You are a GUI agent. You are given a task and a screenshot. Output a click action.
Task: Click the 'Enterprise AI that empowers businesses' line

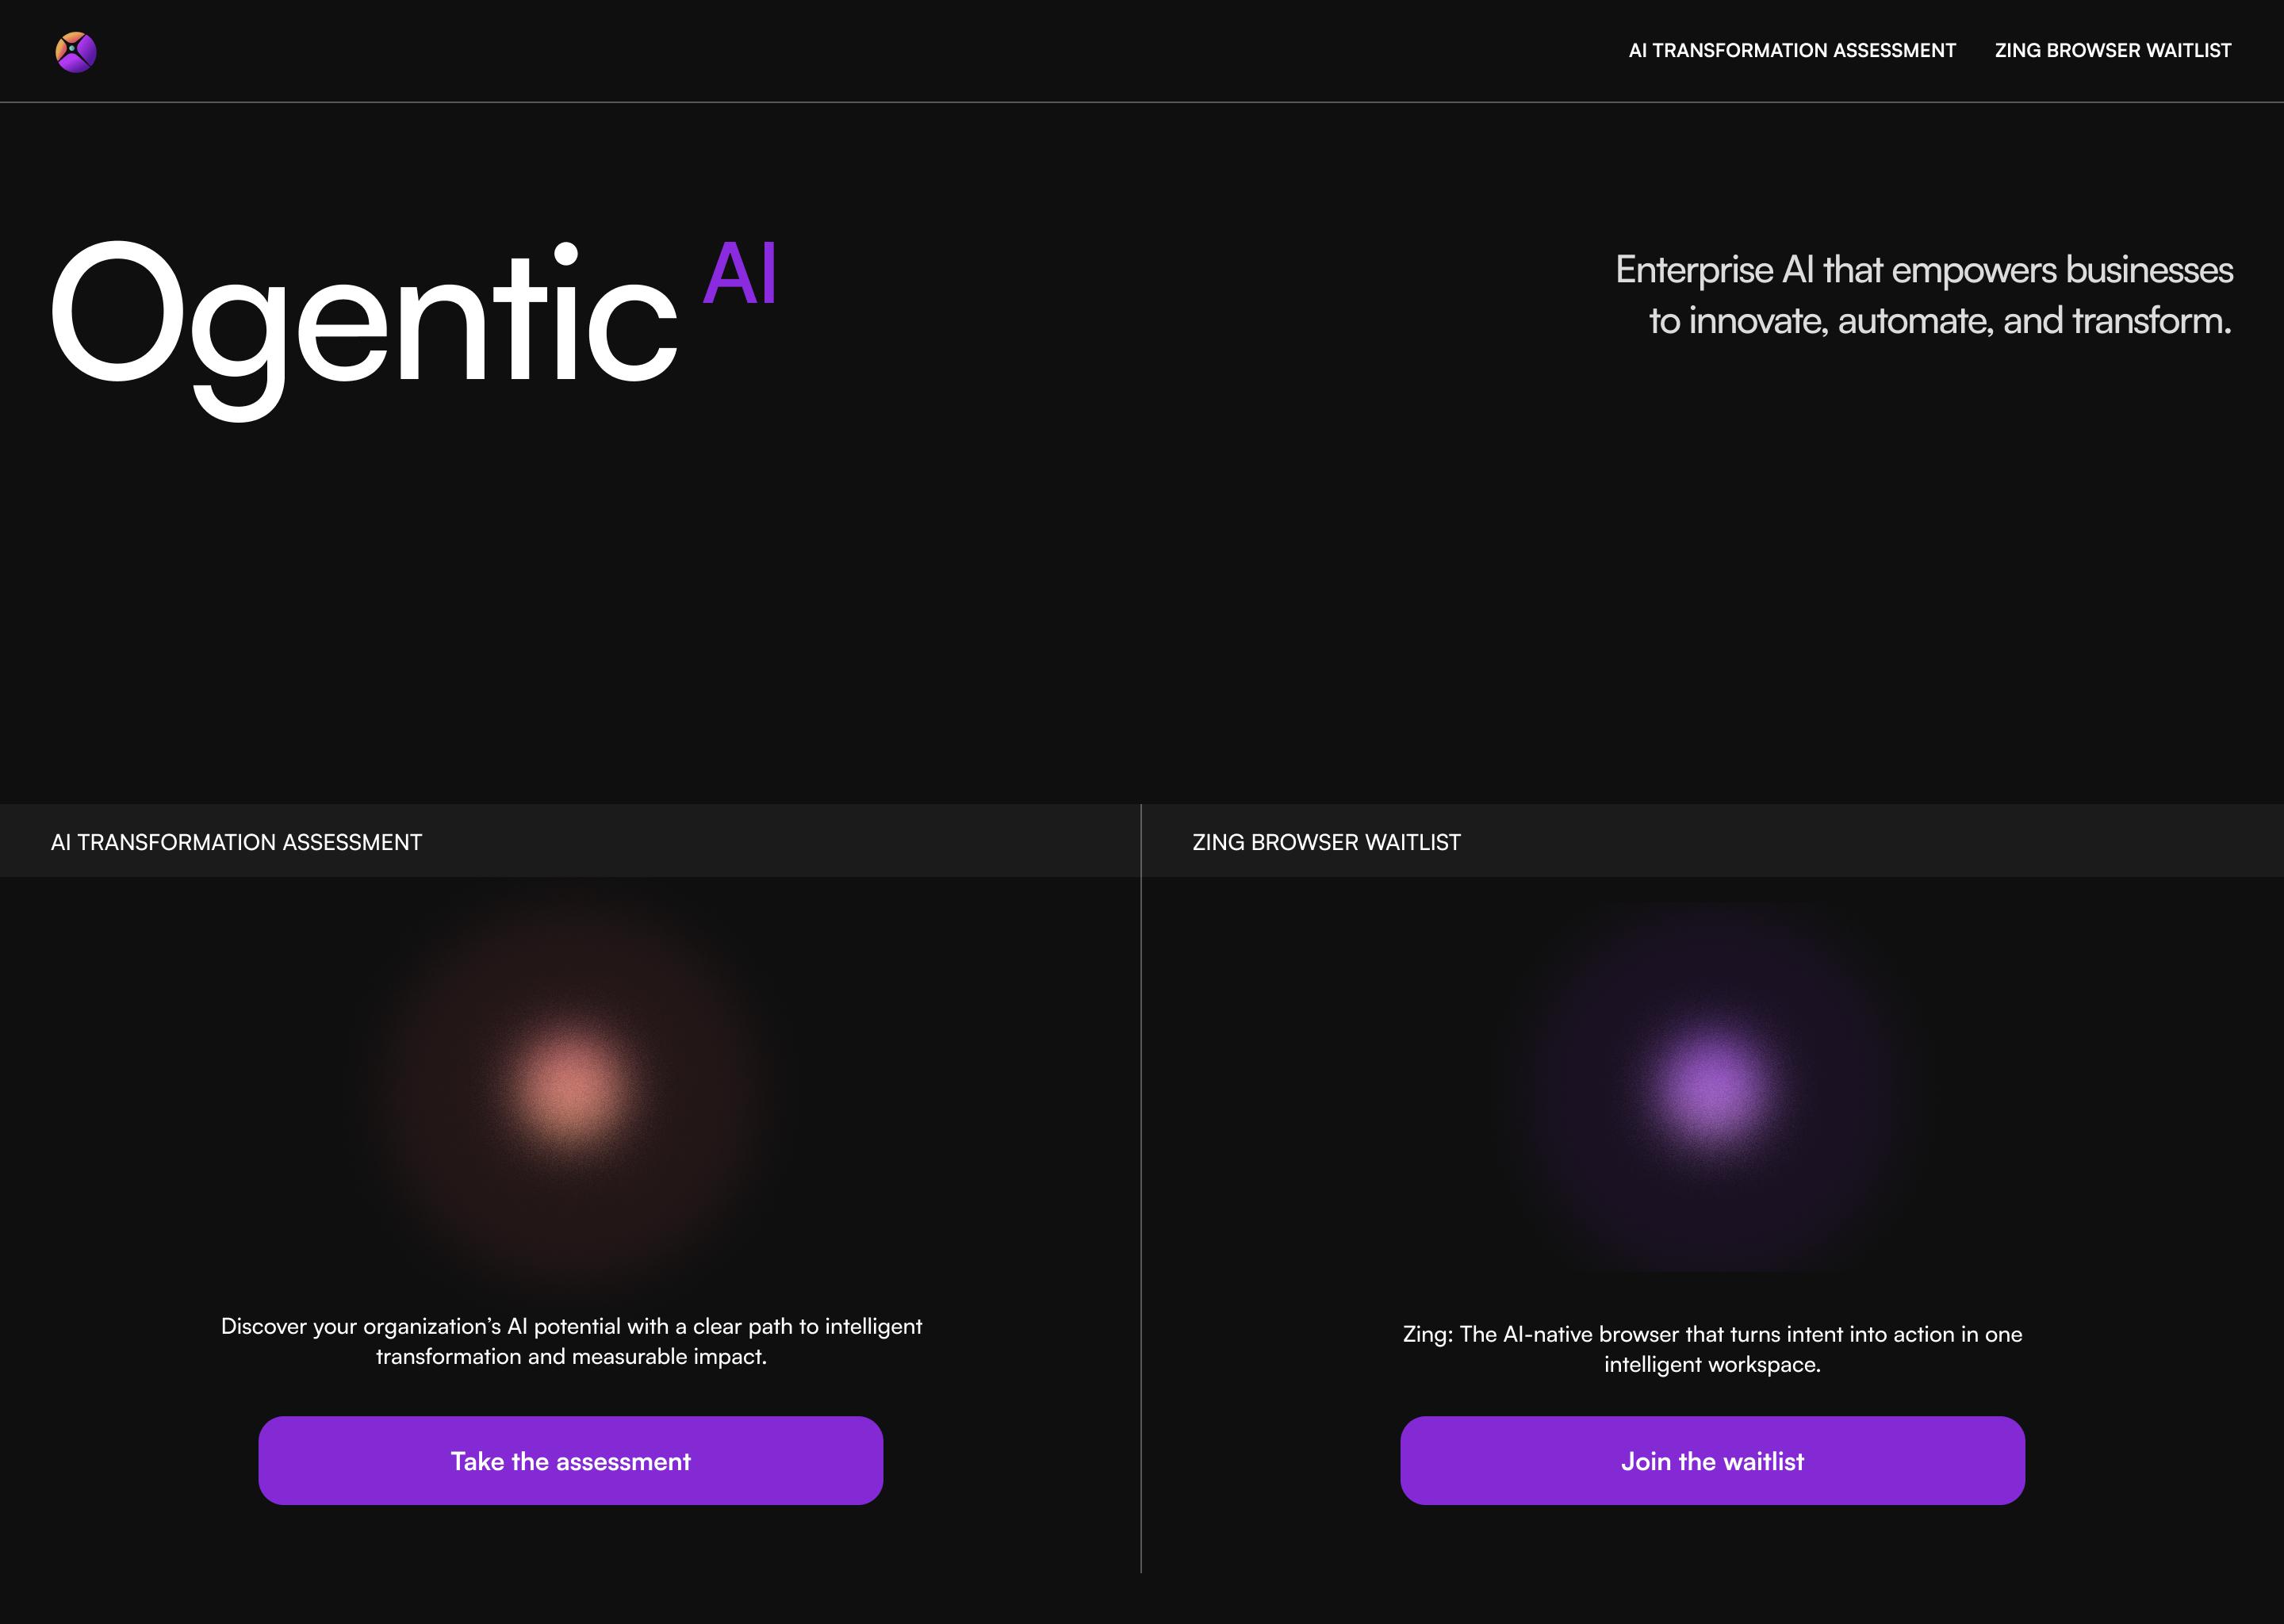pos(1923,270)
